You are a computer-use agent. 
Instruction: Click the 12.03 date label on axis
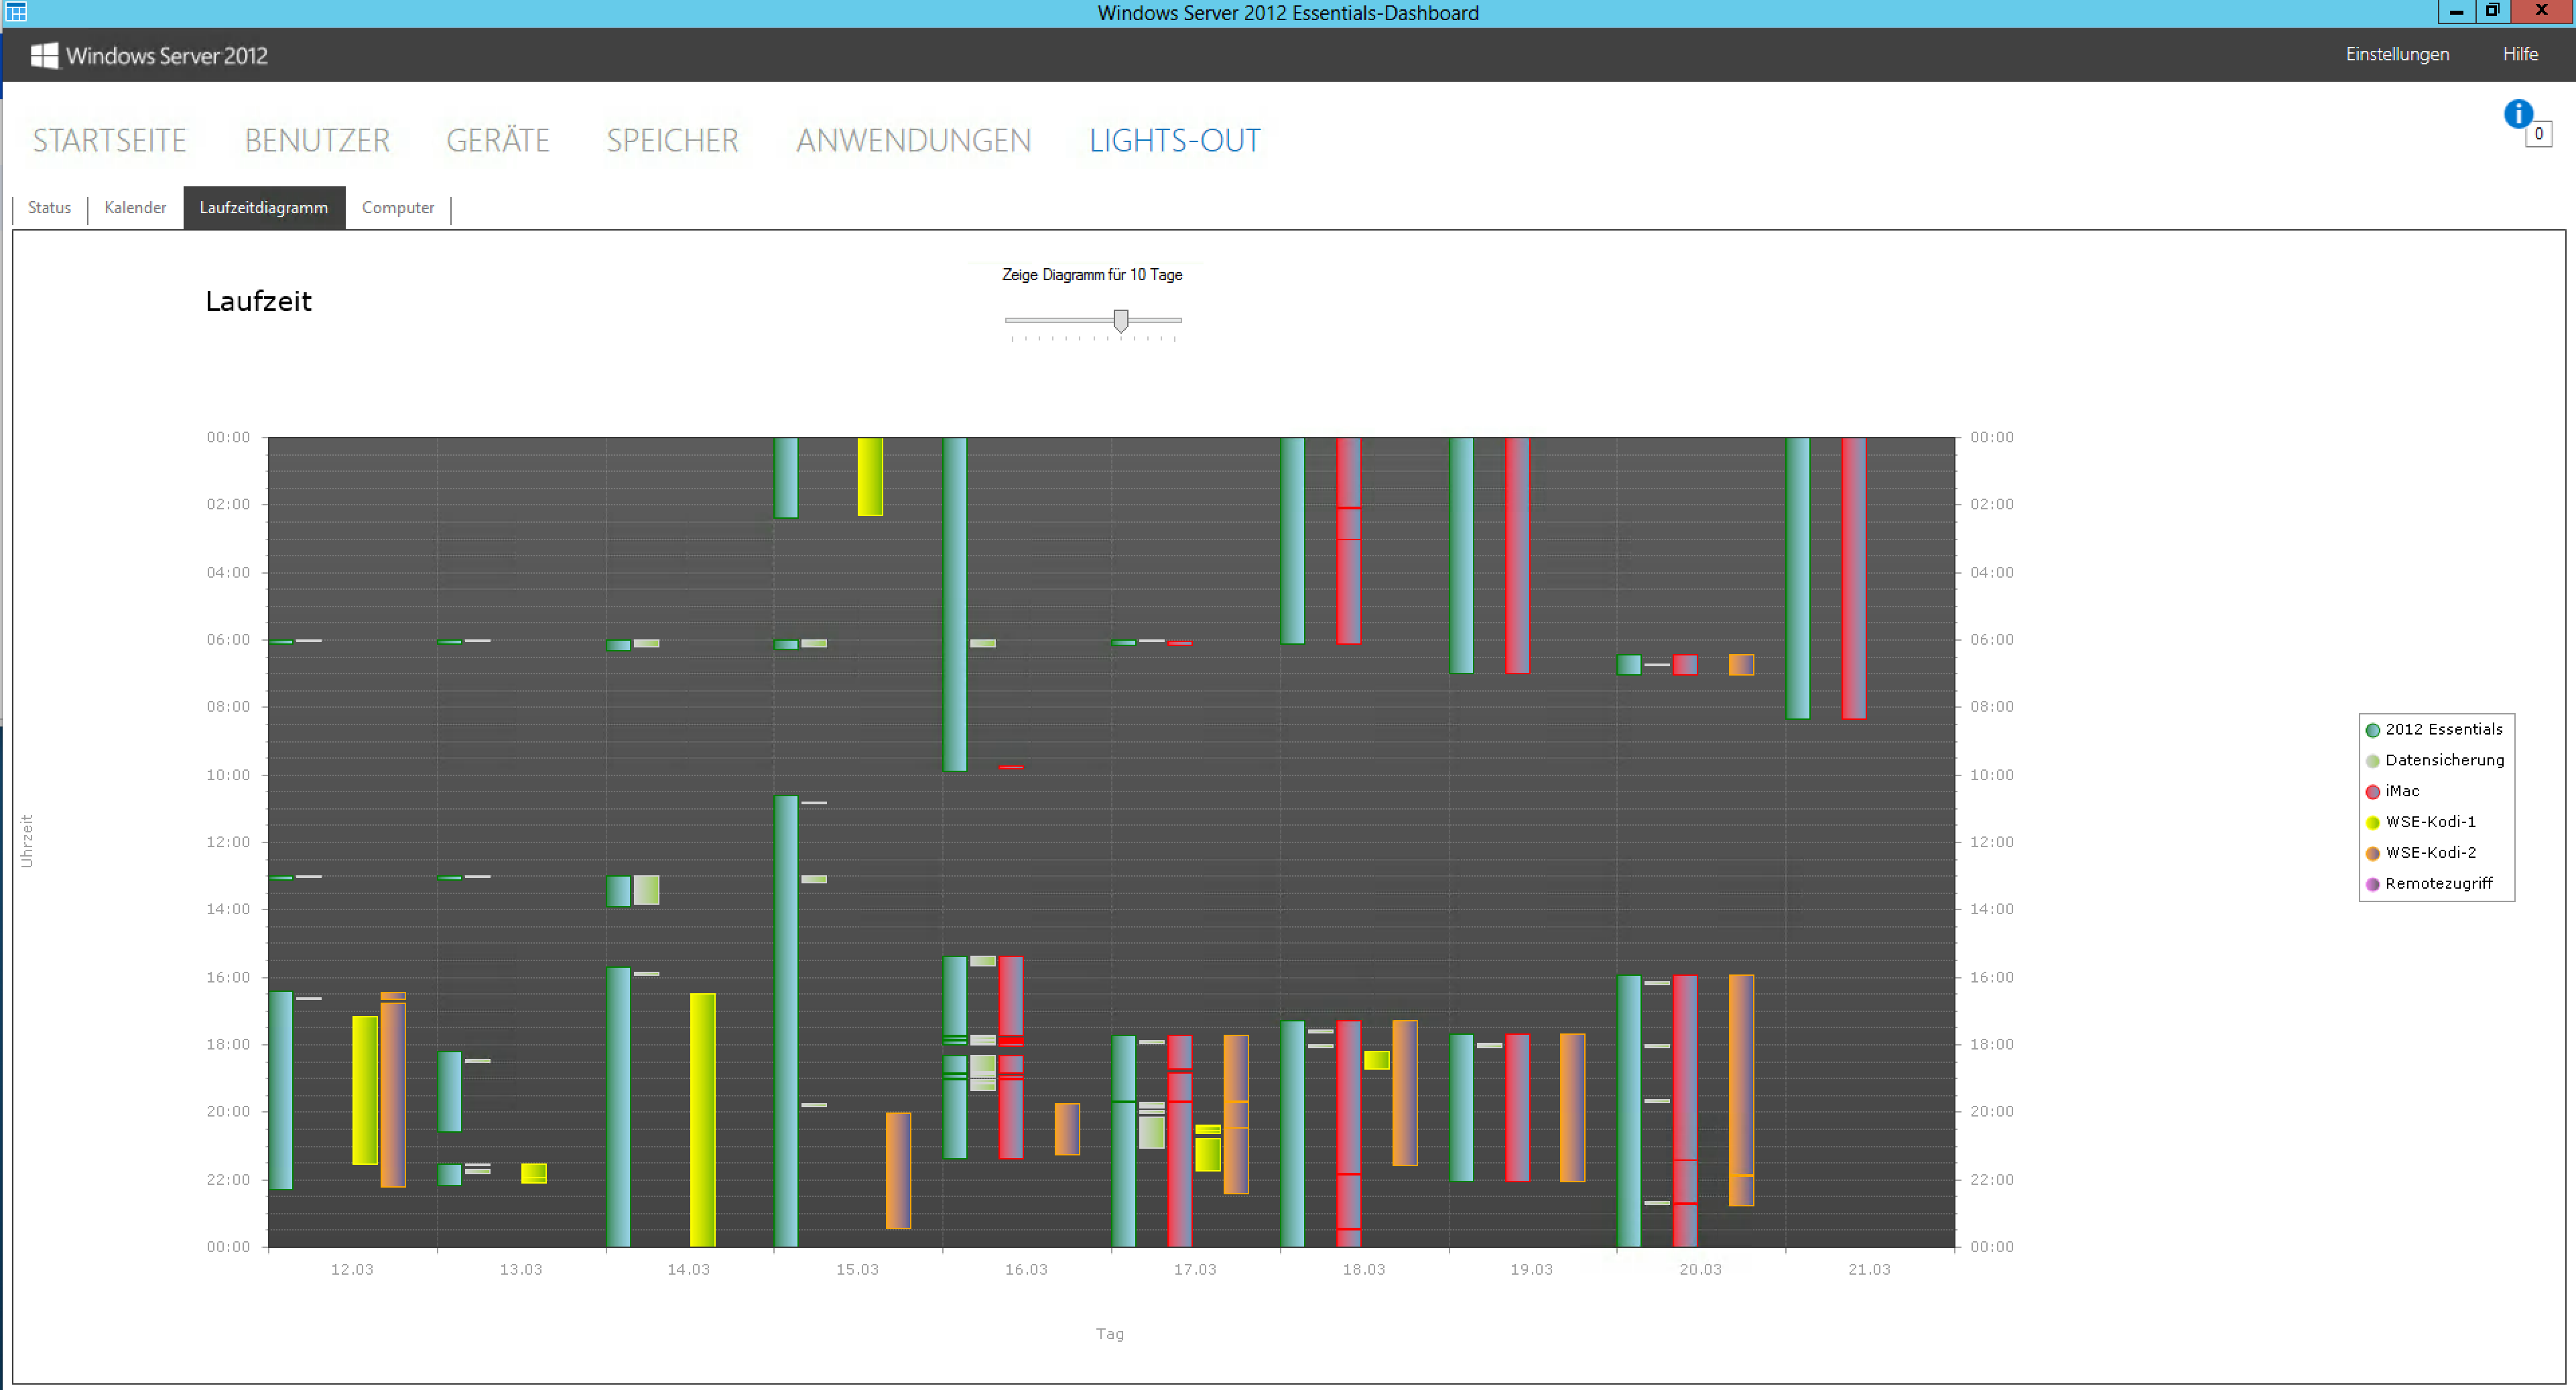tap(352, 1270)
